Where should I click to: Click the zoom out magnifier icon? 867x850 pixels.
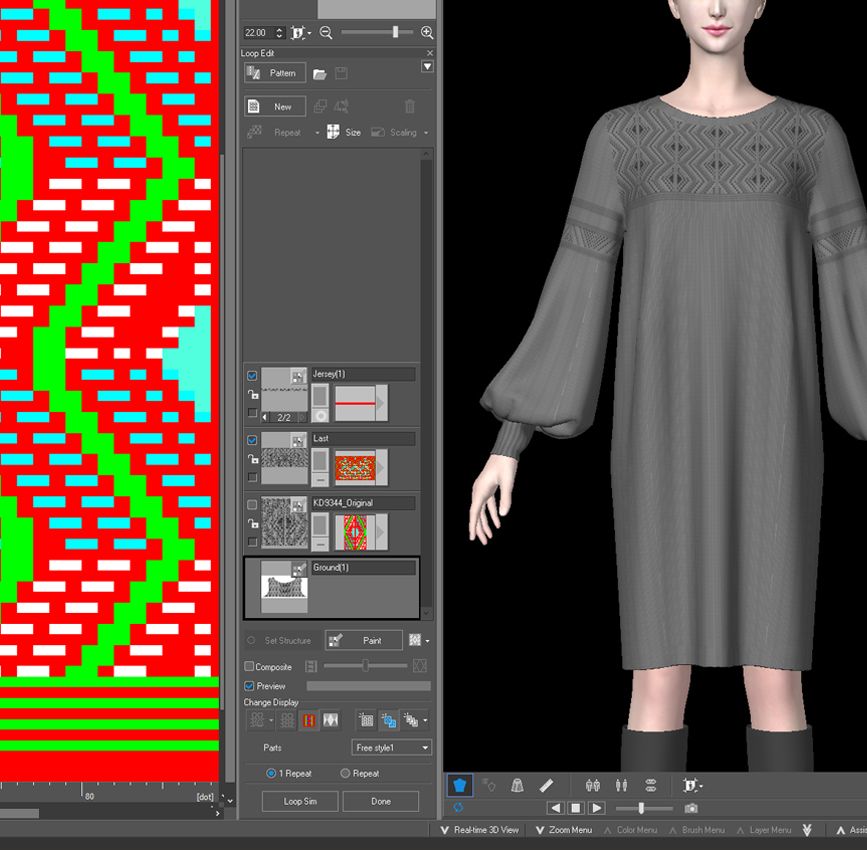326,33
